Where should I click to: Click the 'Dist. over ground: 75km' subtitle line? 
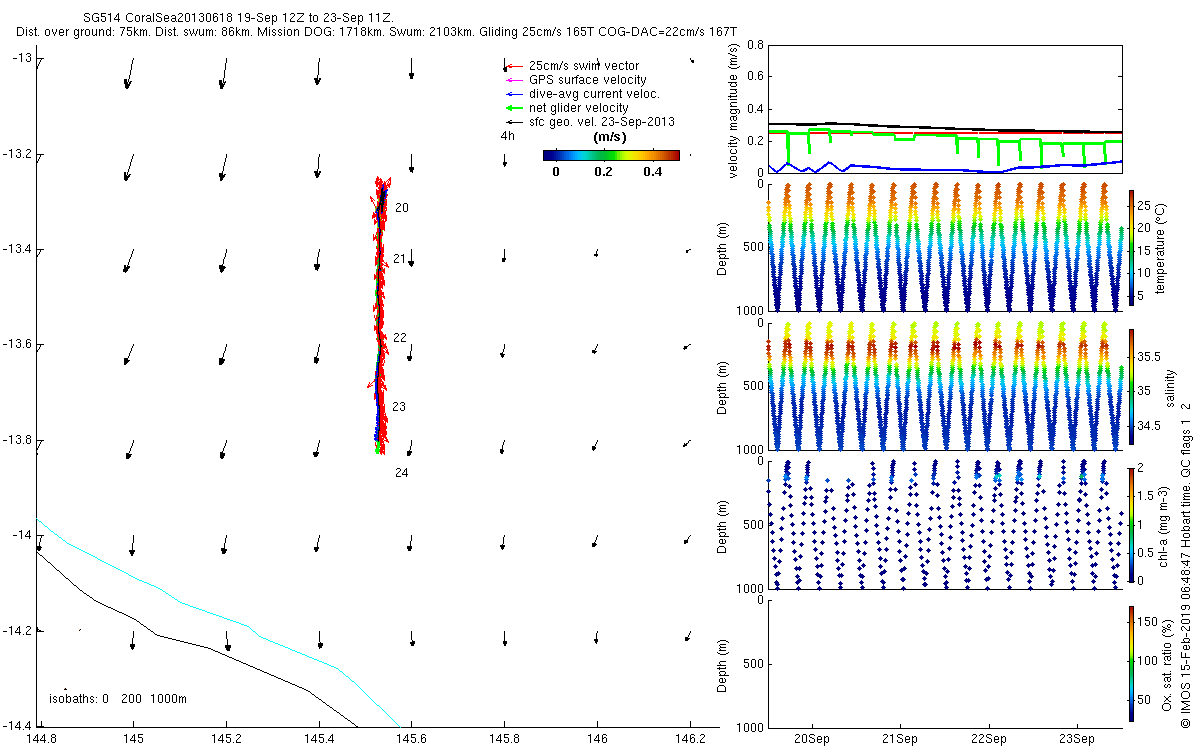[x=377, y=33]
